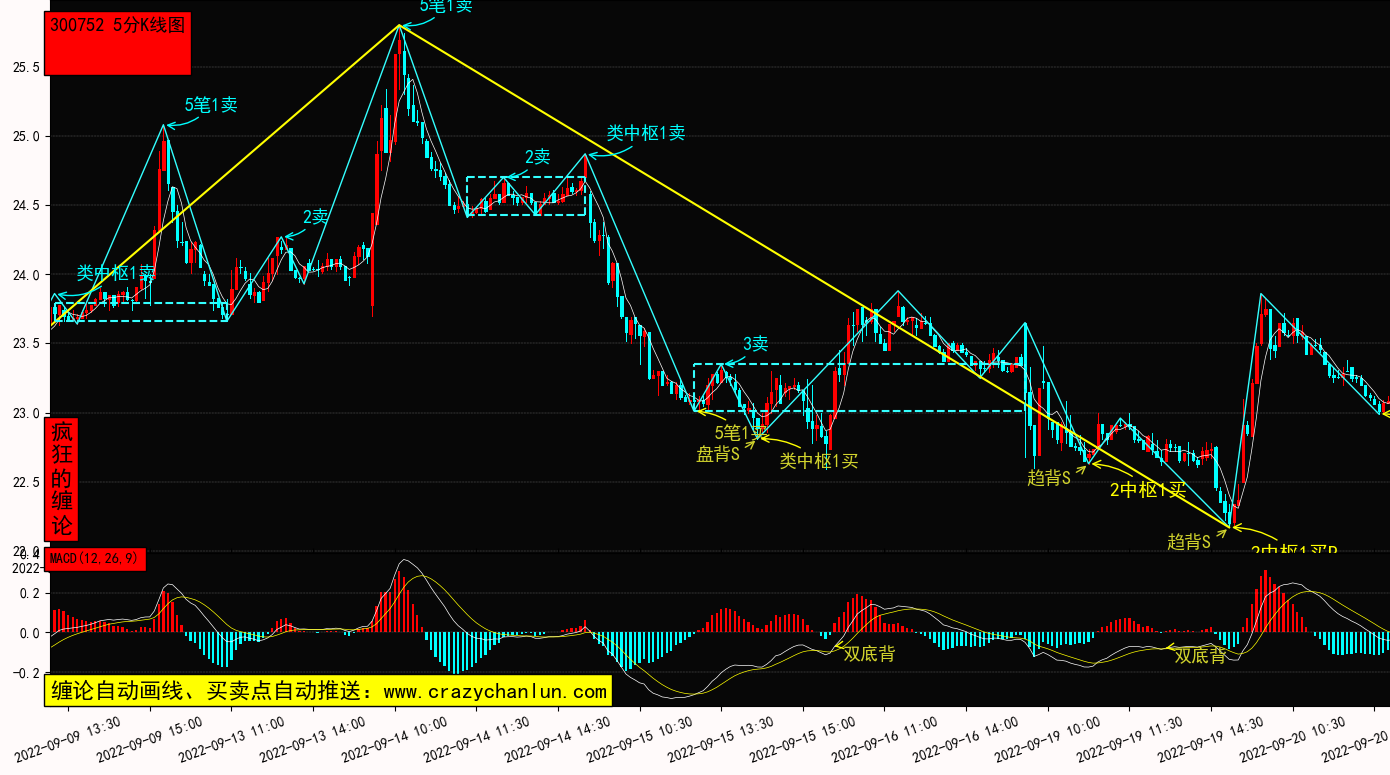Screen dimensions: 1390x775
Task: Select the 2022-09-15 13:30 time label
Action: [x=721, y=737]
